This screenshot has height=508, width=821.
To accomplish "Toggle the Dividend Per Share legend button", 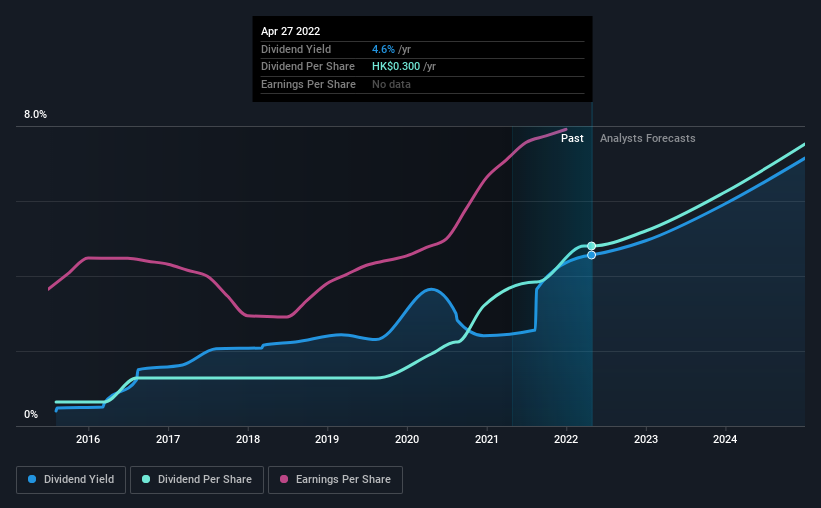I will click(x=197, y=480).
